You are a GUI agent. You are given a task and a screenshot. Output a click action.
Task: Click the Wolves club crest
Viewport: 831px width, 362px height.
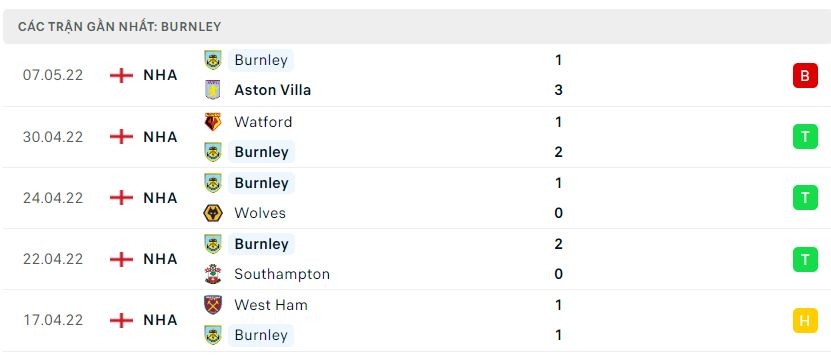213,213
